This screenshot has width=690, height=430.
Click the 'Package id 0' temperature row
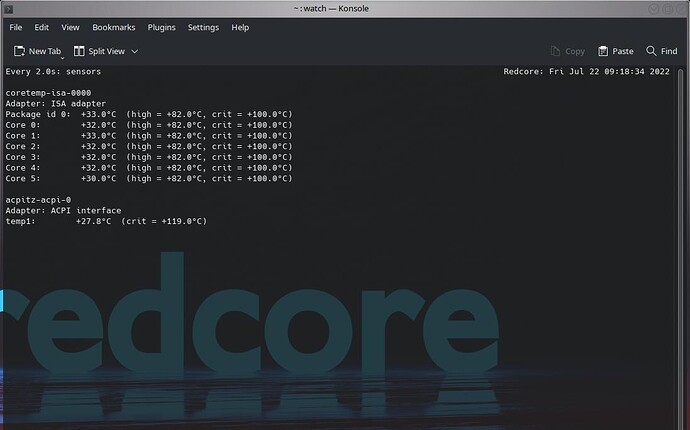[149, 114]
